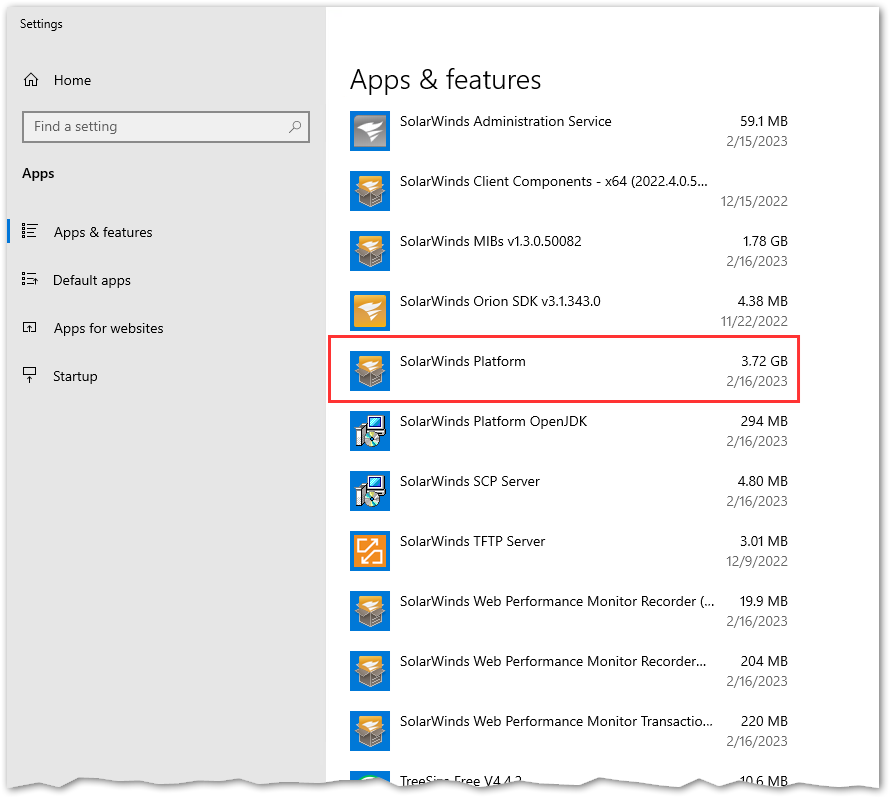Click SolarWinds TFTP Server orange icon
The image size is (890, 799).
point(370,551)
